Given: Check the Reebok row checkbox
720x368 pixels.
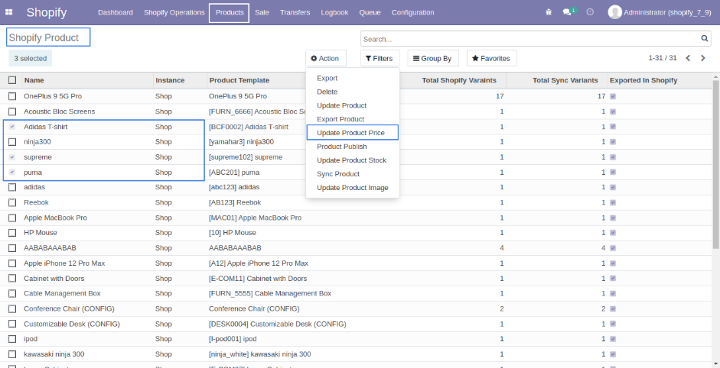Looking at the screenshot, I should click(x=12, y=203).
